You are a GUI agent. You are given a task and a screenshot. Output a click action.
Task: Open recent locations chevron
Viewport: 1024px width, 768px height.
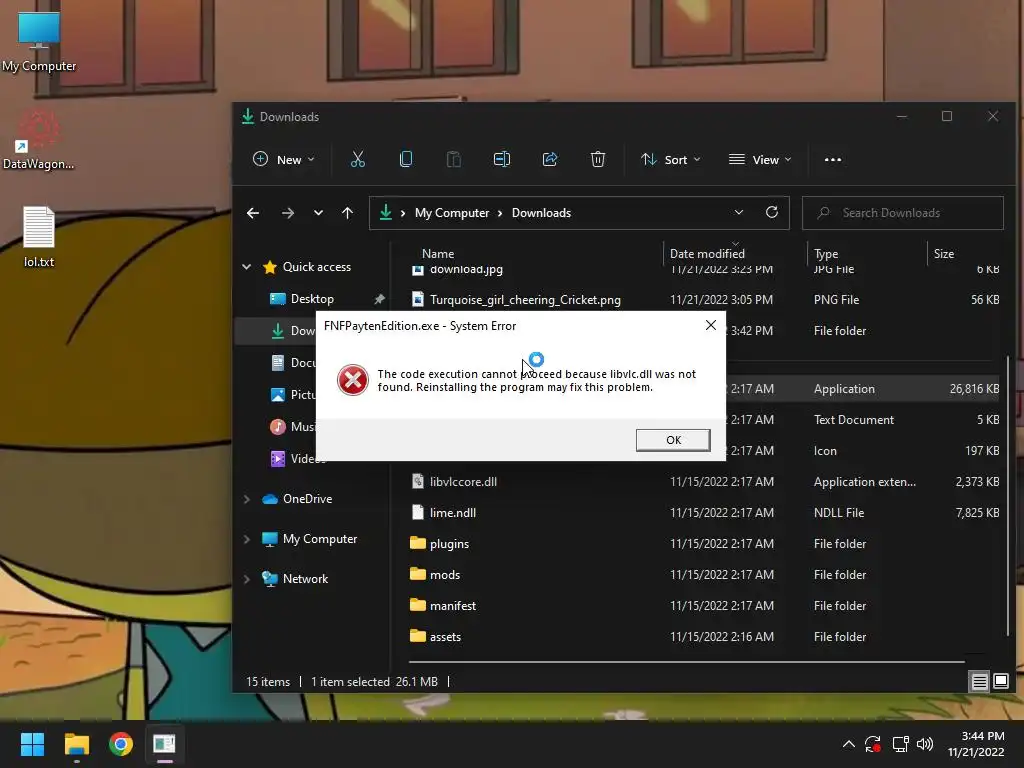click(318, 213)
